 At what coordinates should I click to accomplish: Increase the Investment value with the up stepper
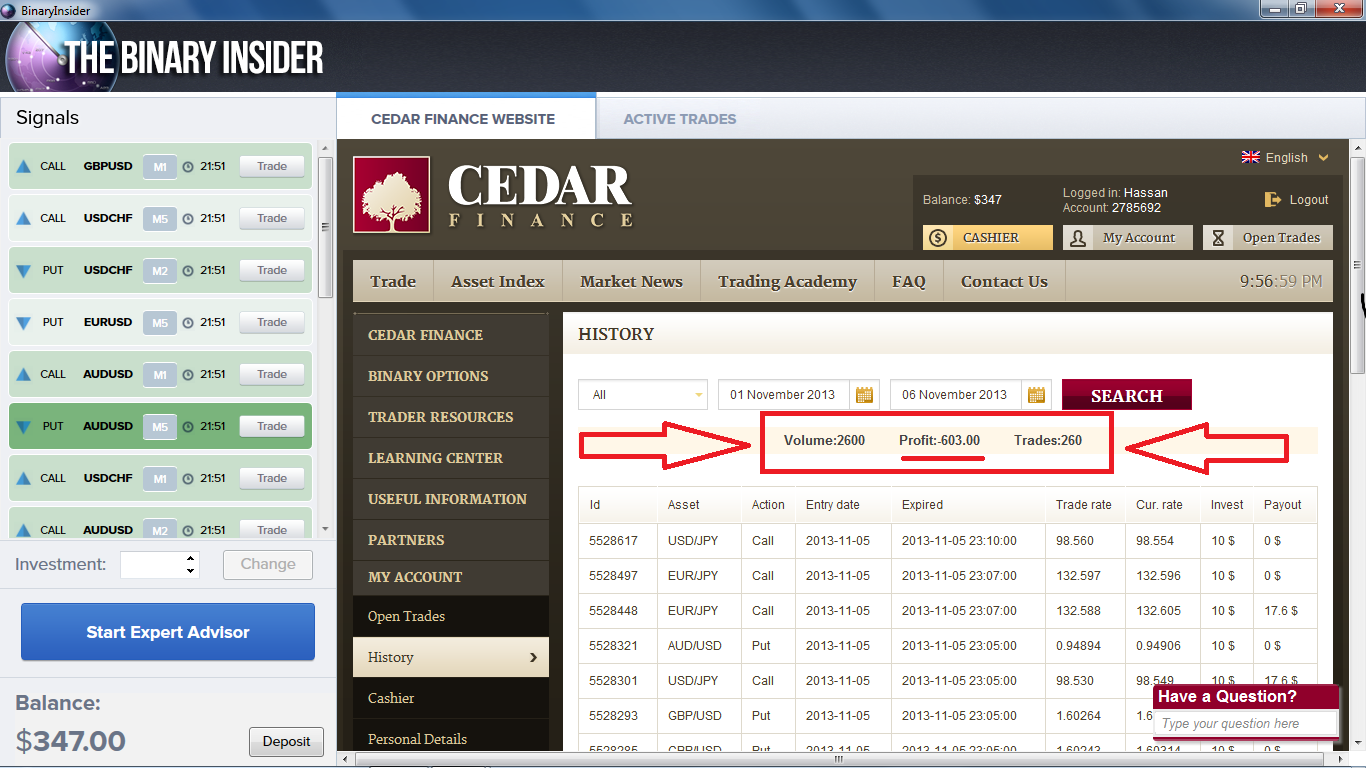coord(190,557)
